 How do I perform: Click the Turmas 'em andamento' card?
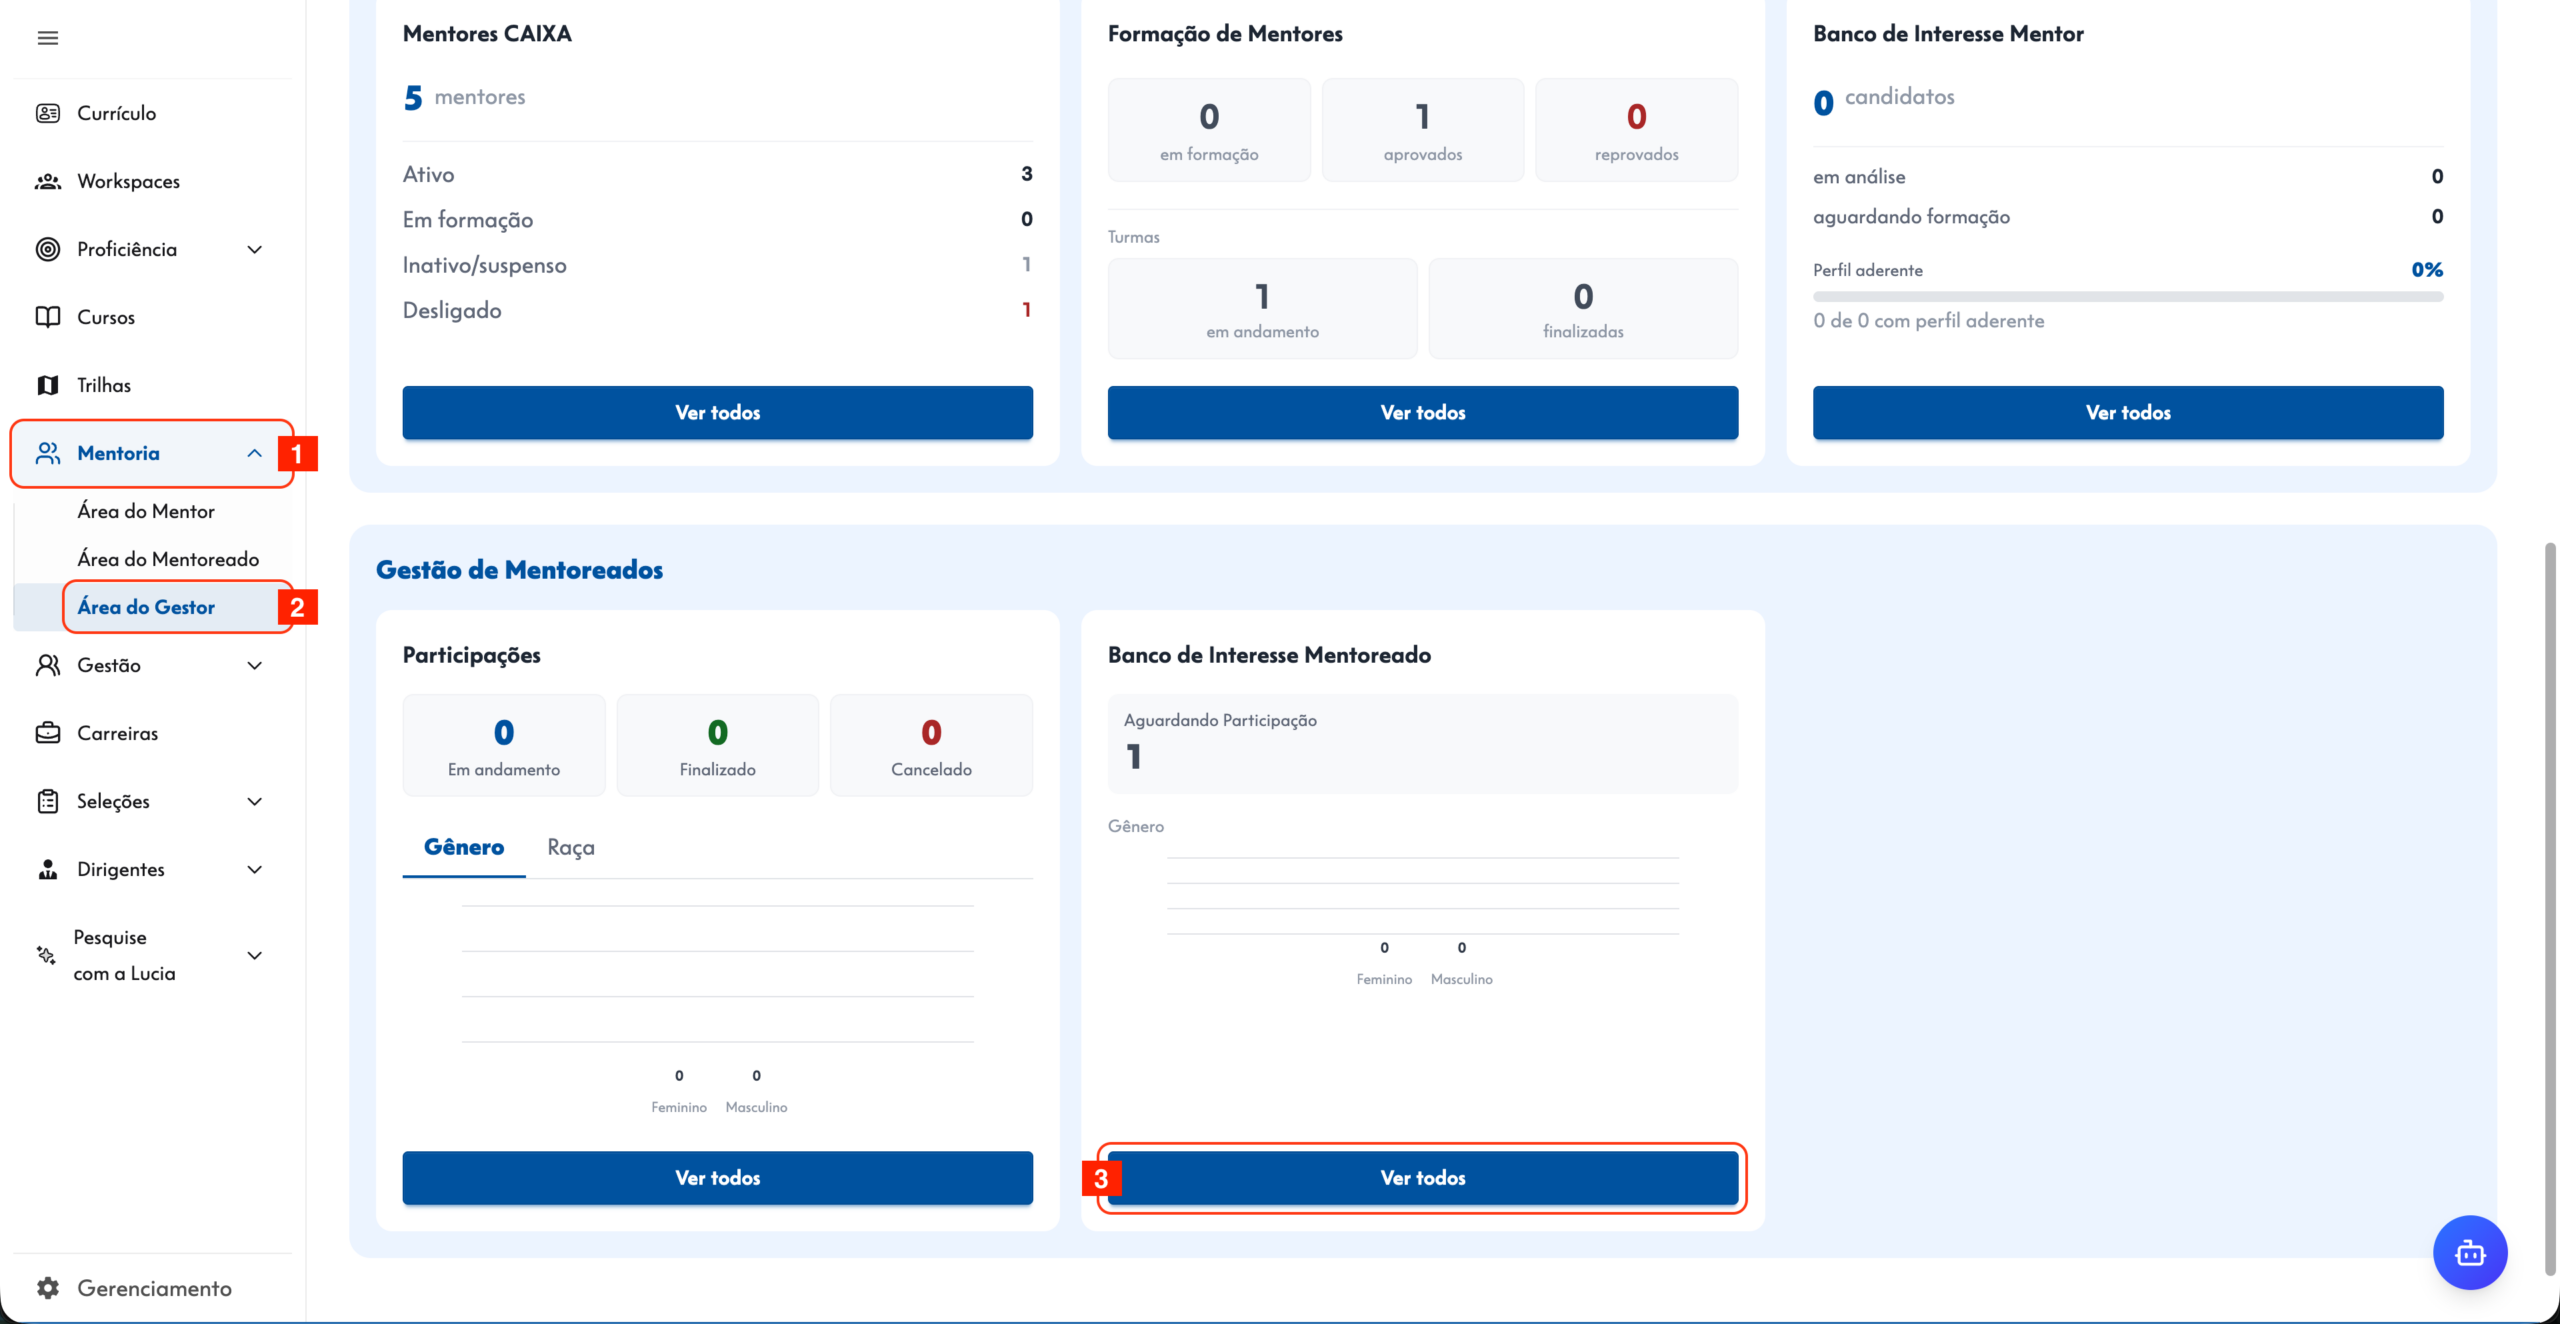pos(1262,308)
